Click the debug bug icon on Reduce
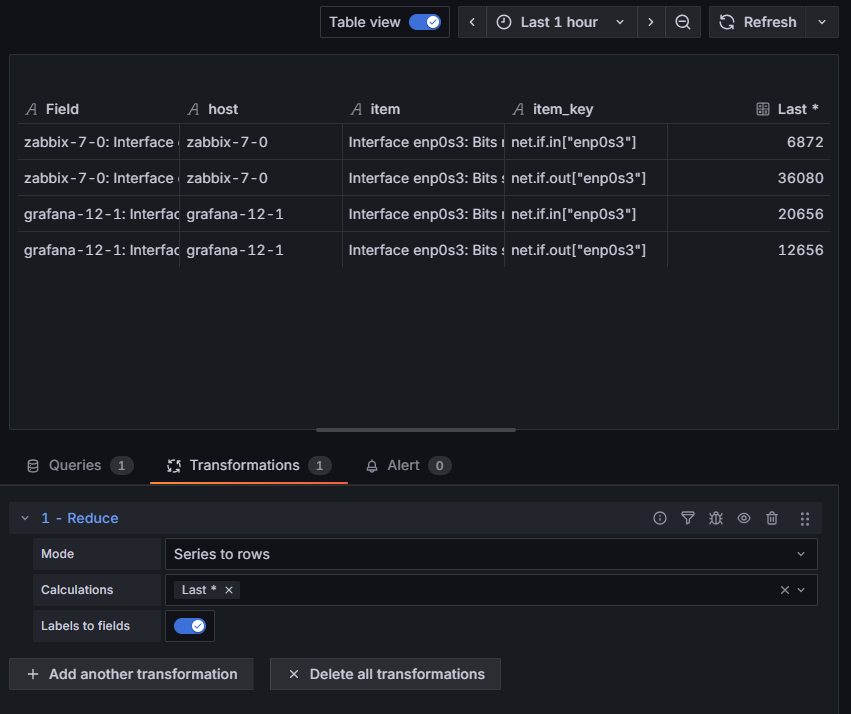Screen dimensions: 851x714 716,518
